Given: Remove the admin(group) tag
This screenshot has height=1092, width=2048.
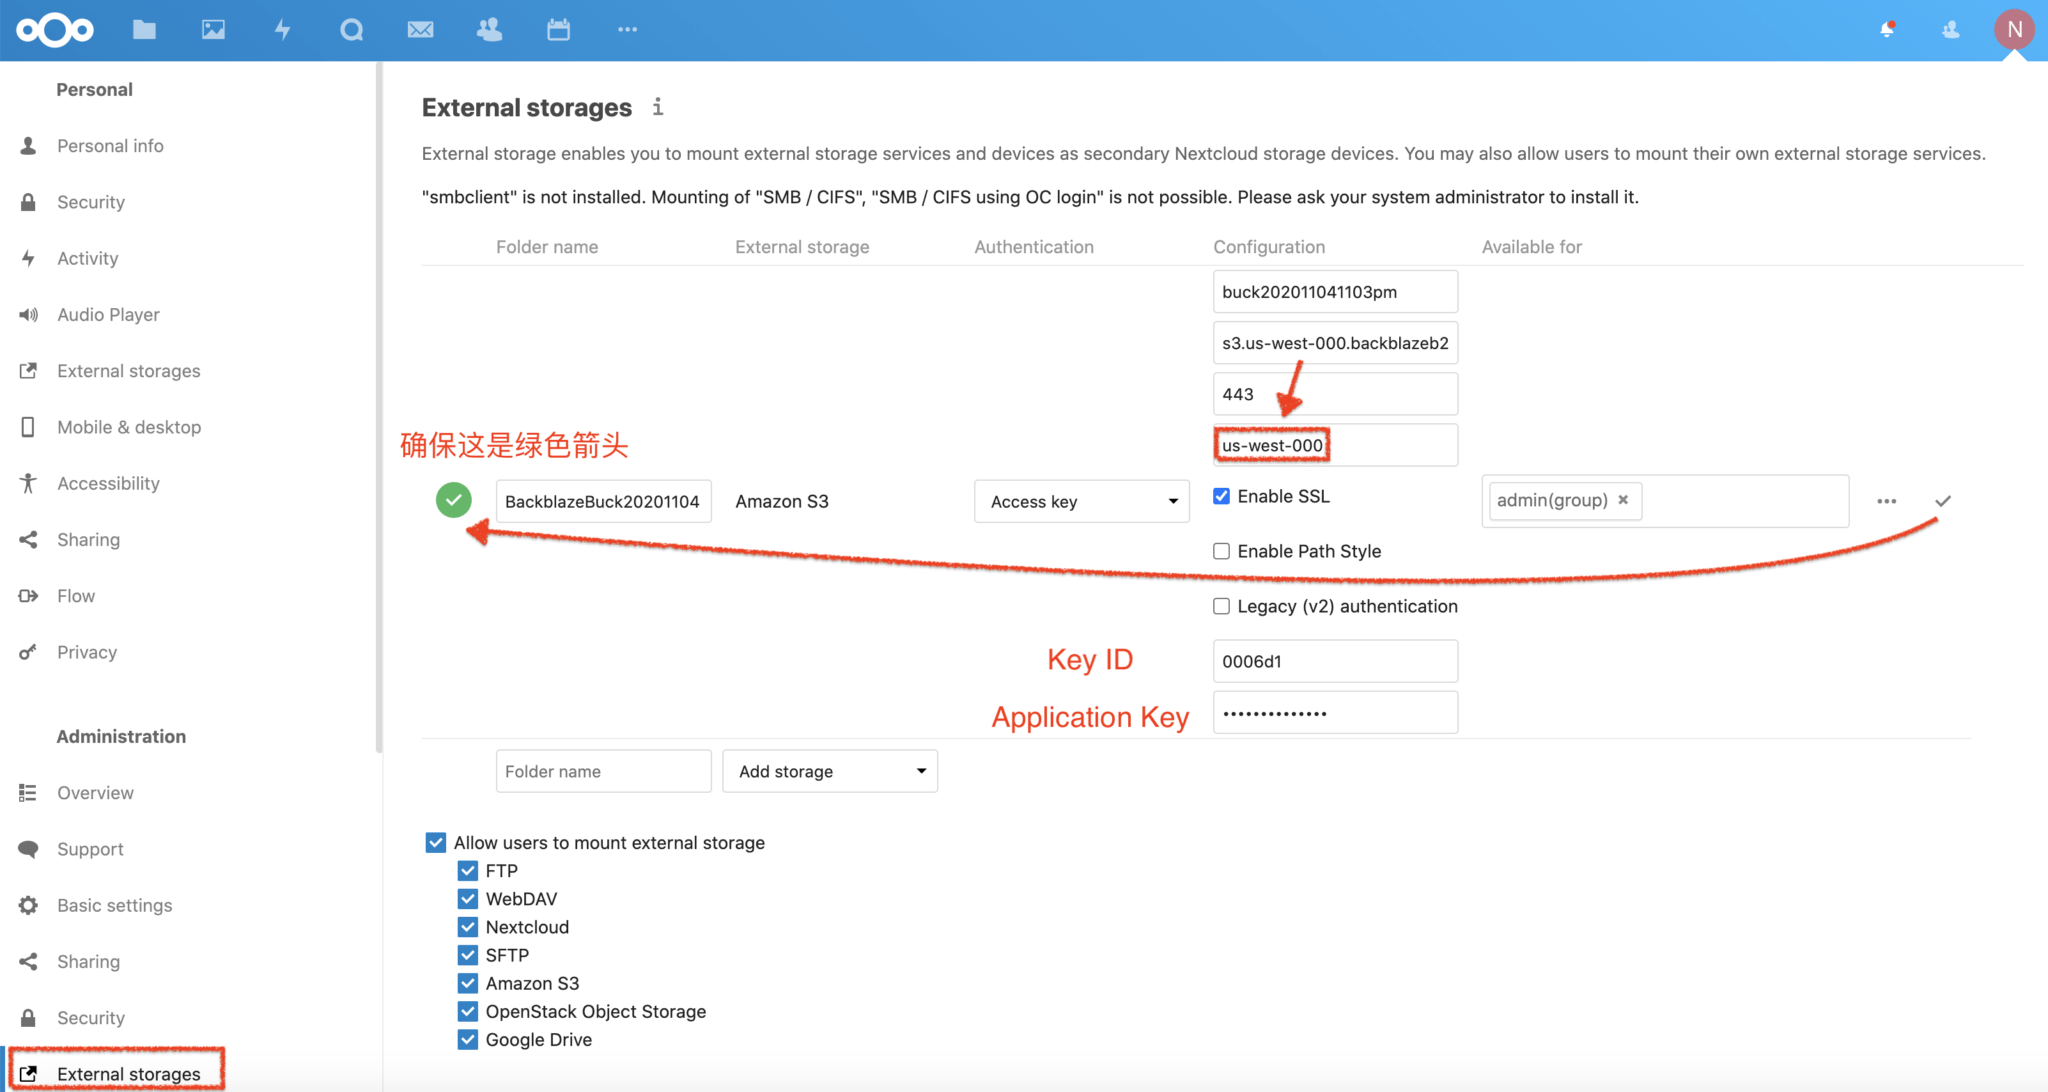Looking at the screenshot, I should pos(1623,500).
